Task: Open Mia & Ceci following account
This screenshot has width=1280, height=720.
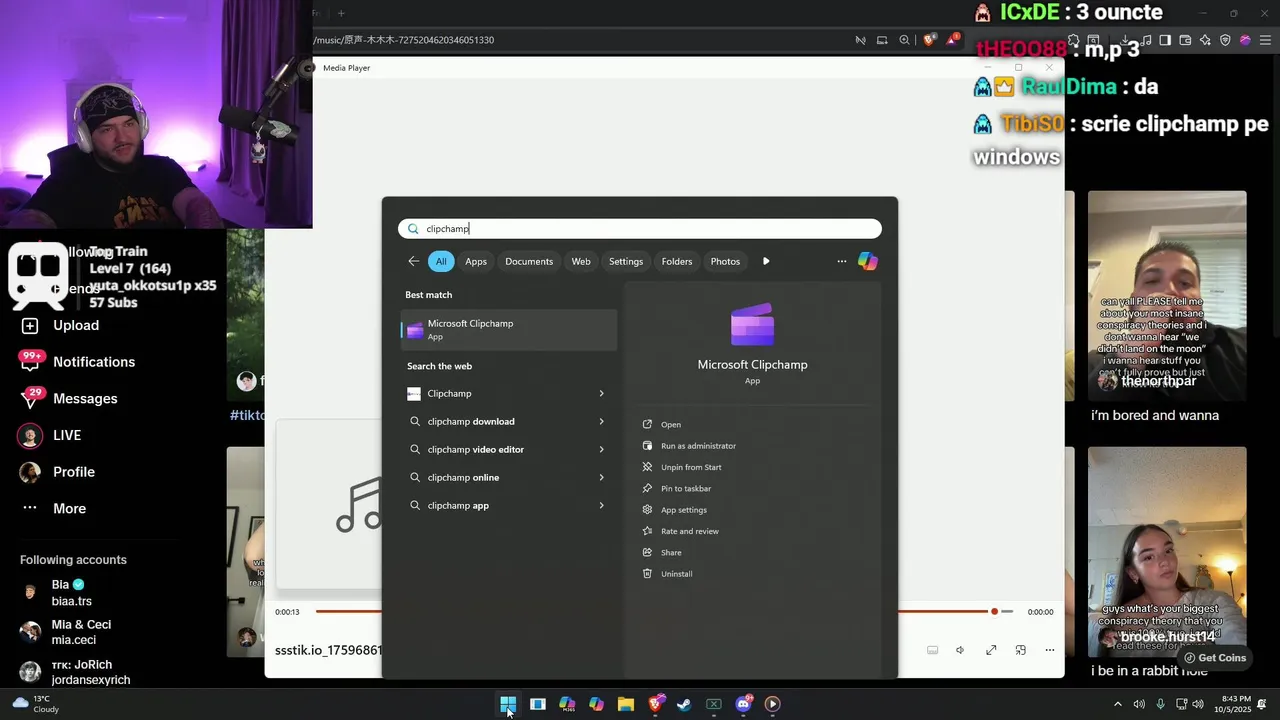Action: coord(67,632)
